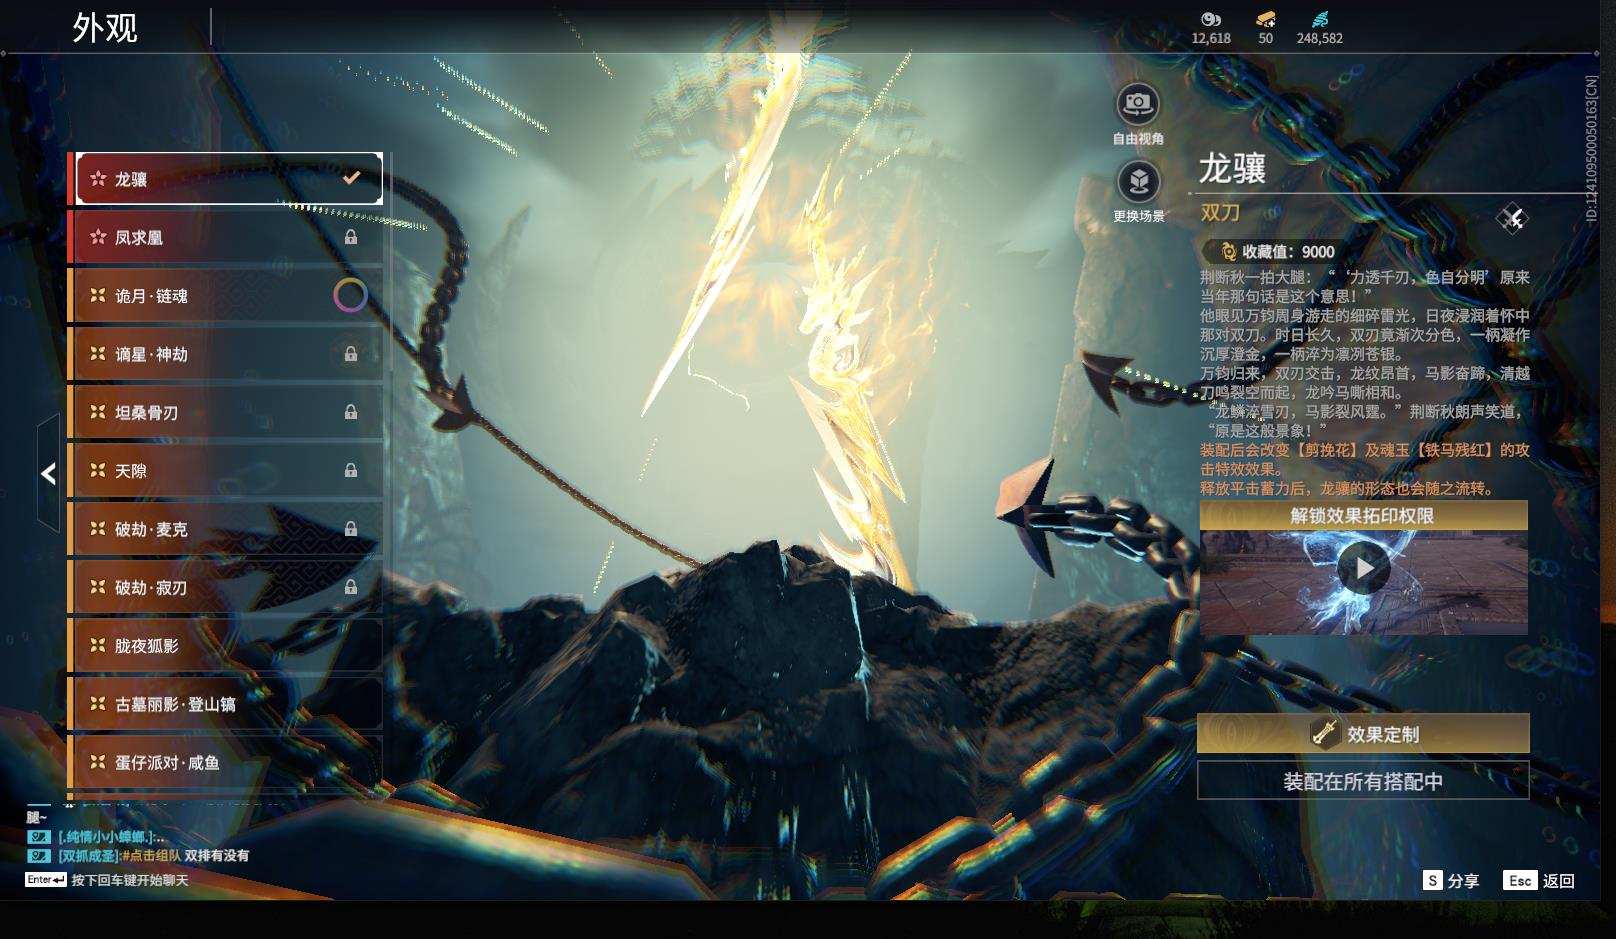Select the 蛋仔派对·咸鱼 skin entry
The width and height of the screenshot is (1616, 939).
click(225, 762)
